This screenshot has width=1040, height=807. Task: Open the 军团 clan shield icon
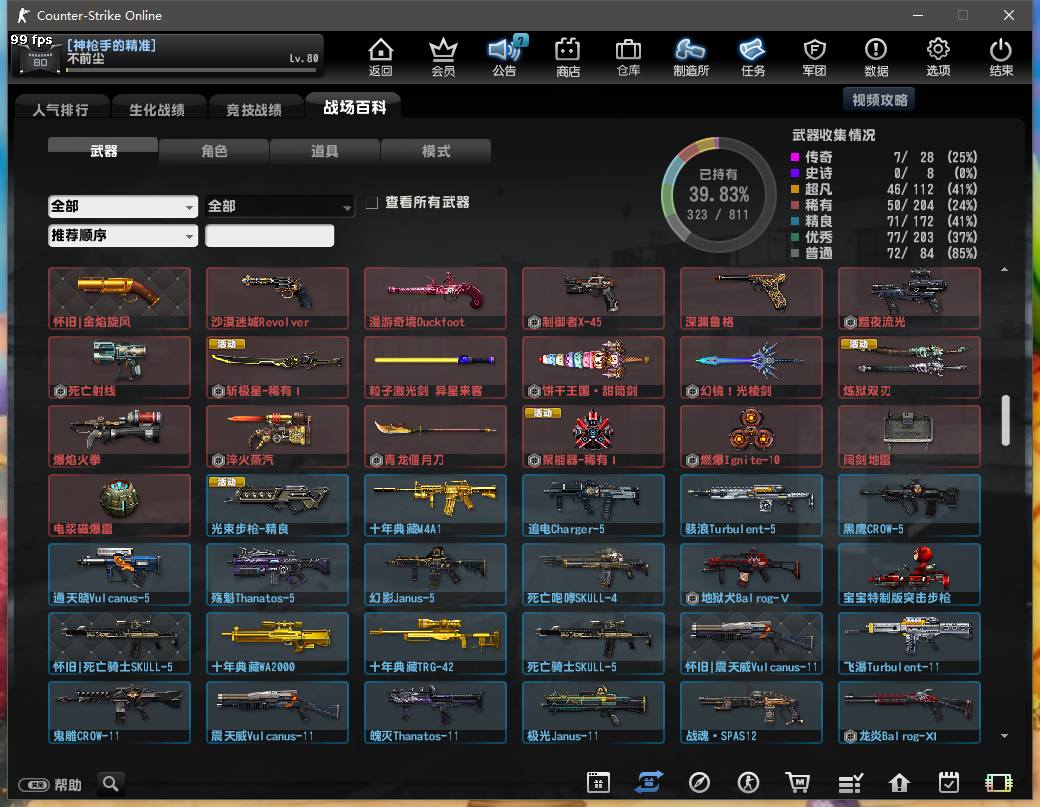pos(814,56)
